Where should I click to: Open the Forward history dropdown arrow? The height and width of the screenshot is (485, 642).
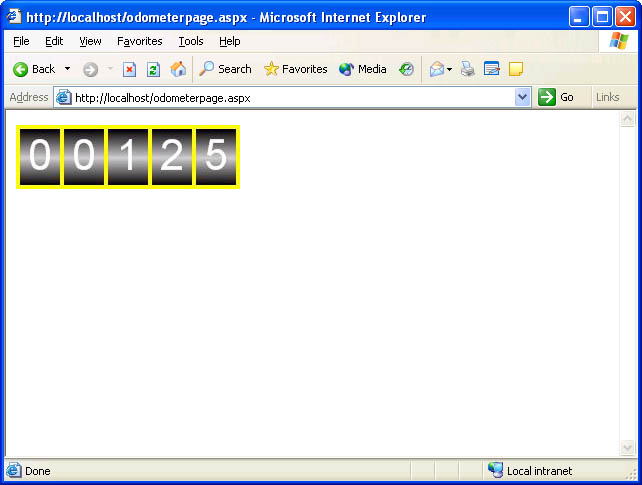[110, 69]
